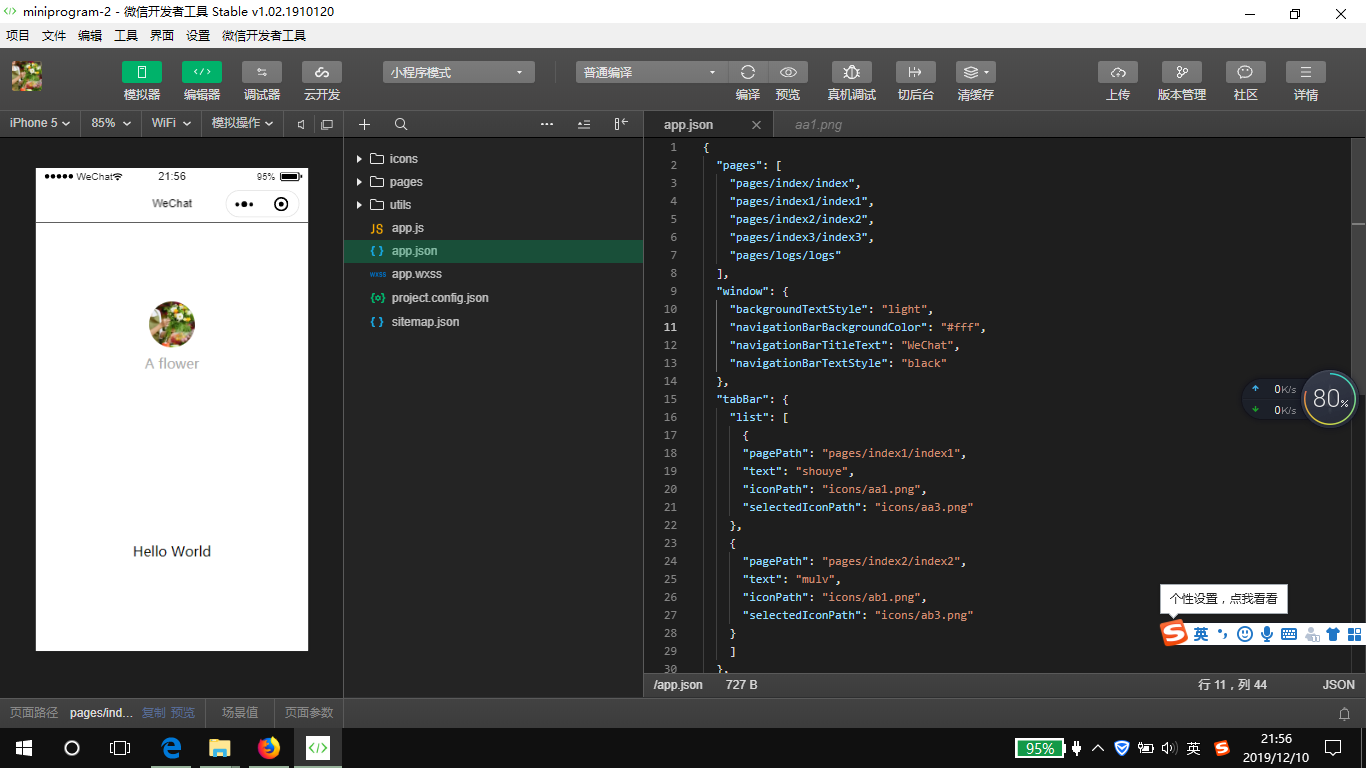Image resolution: width=1366 pixels, height=768 pixels.
Task: Open the Windows Start menu
Action: pyautogui.click(x=24, y=748)
